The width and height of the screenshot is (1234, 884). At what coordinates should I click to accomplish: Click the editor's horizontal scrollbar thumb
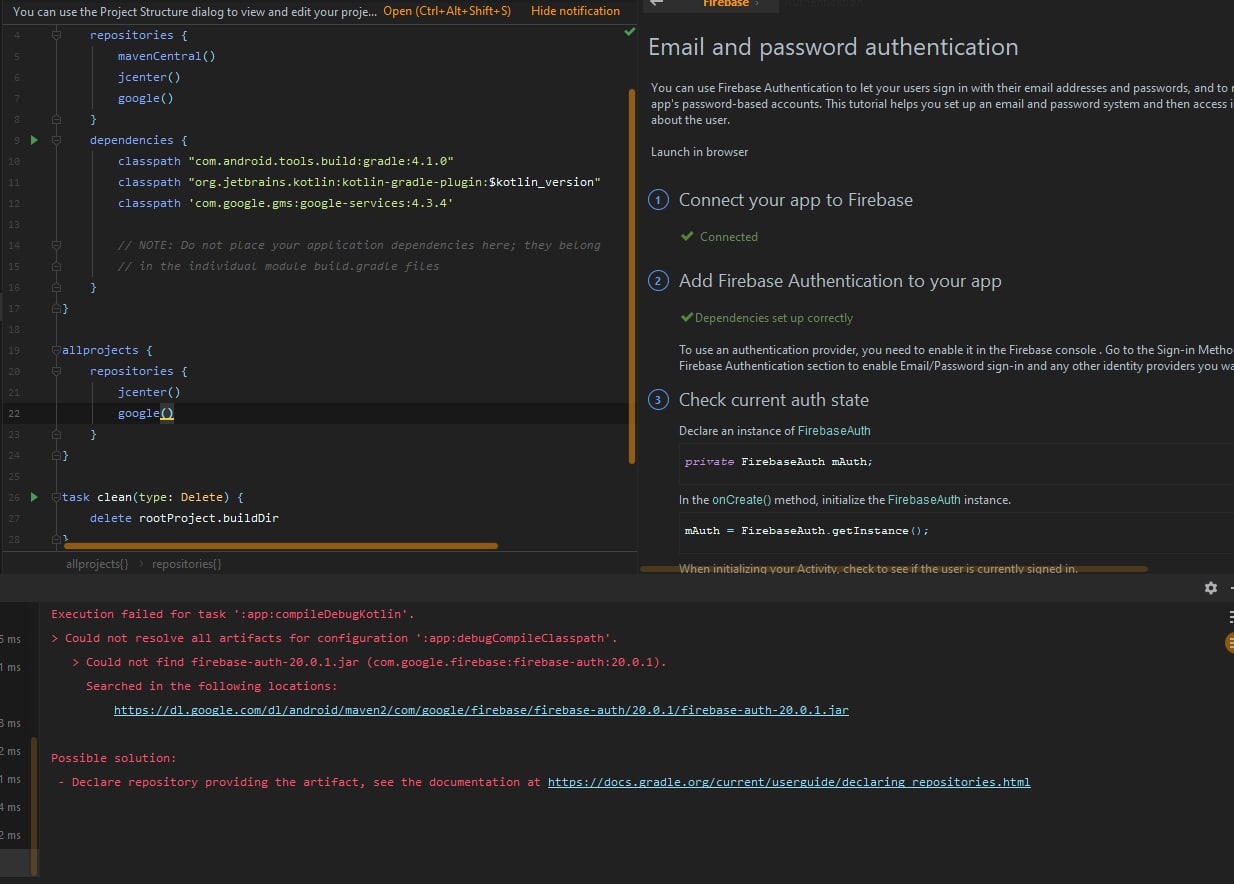click(280, 546)
